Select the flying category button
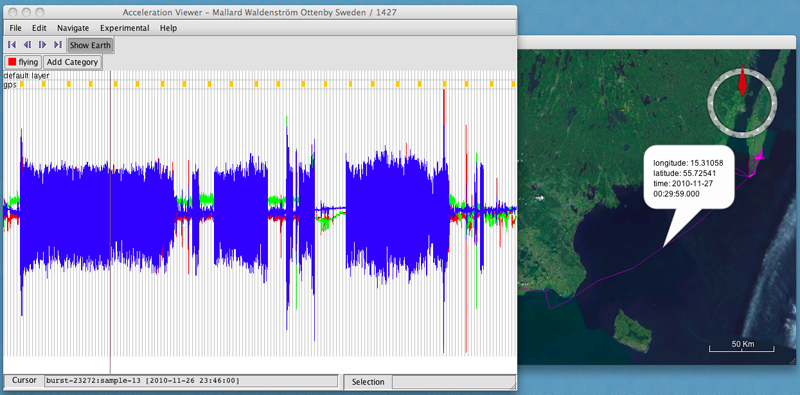This screenshot has width=800, height=395. (x=23, y=62)
